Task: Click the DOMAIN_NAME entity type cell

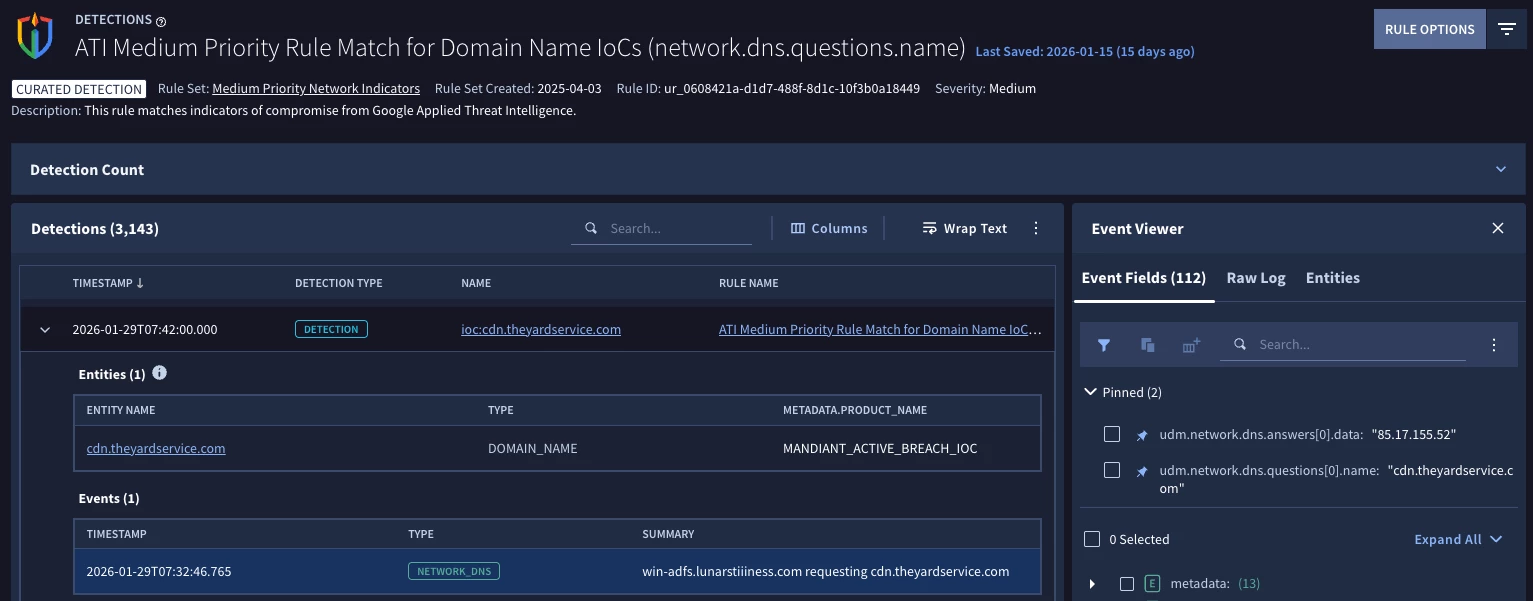Action: (x=532, y=448)
